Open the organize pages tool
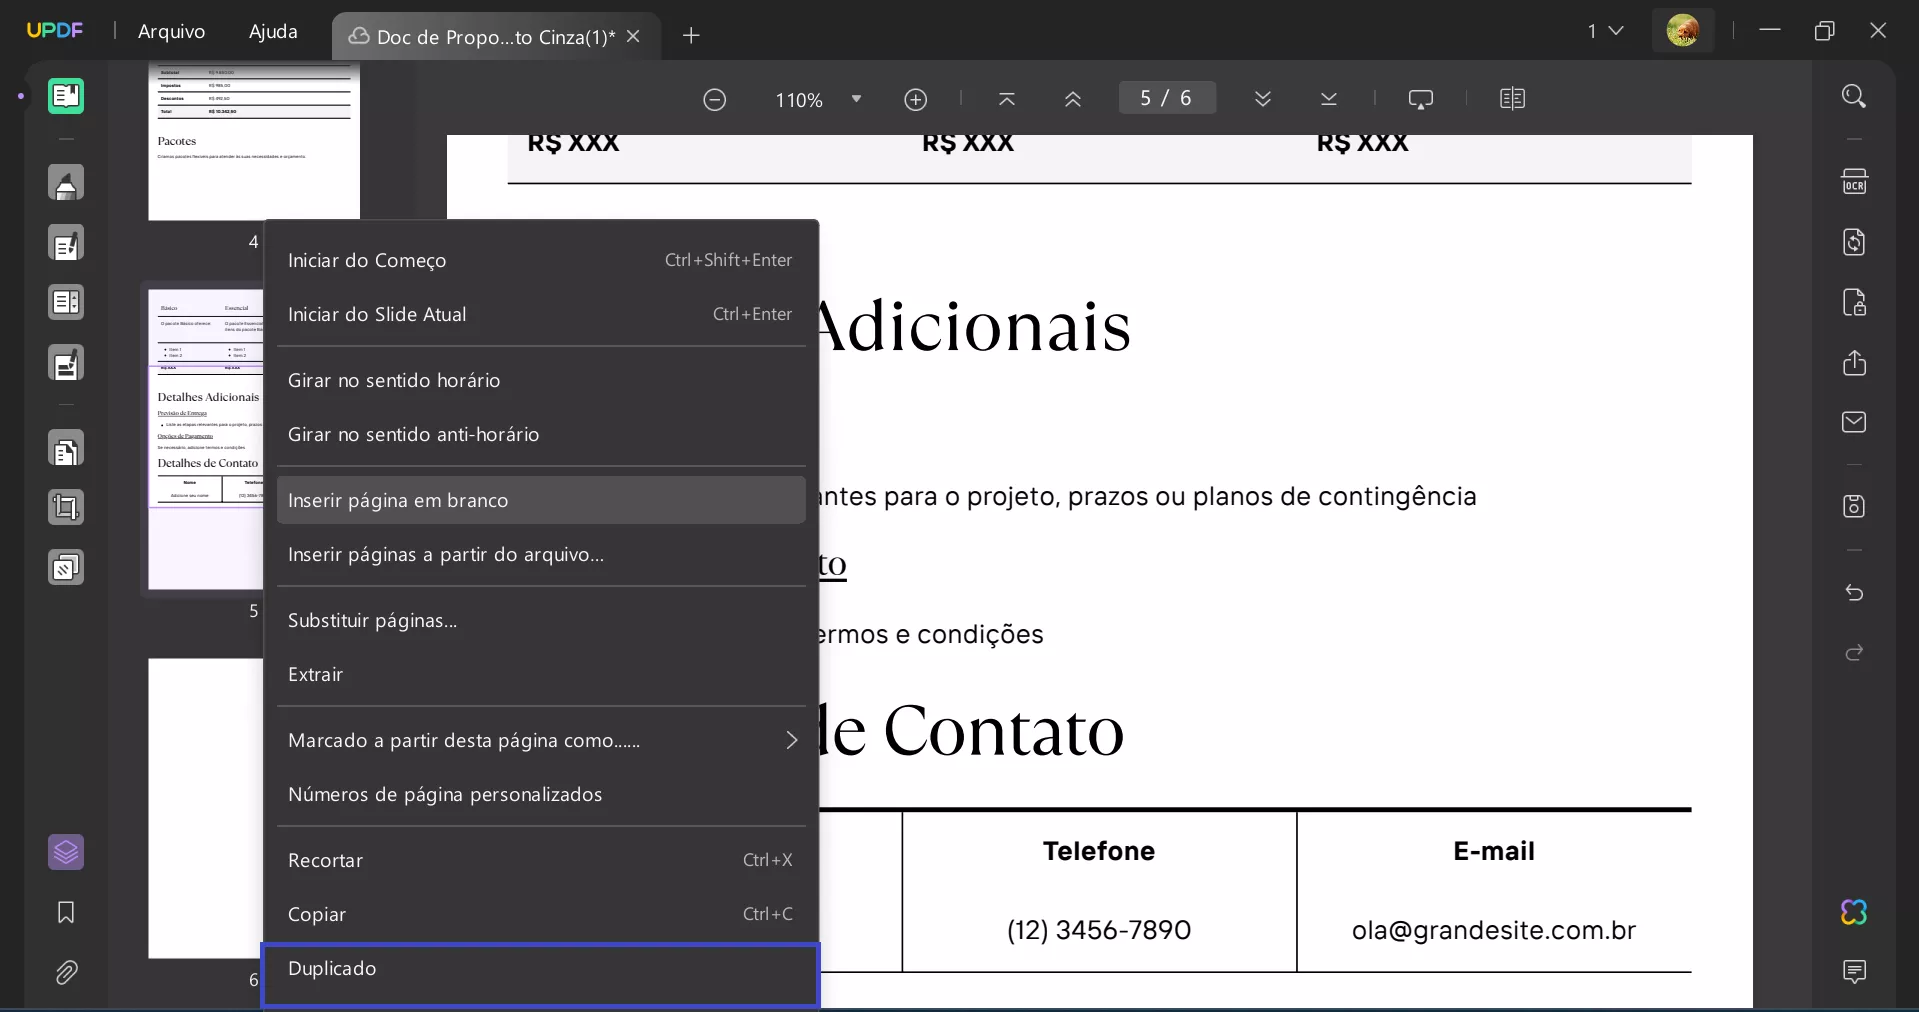This screenshot has height=1012, width=1919. coord(67,450)
